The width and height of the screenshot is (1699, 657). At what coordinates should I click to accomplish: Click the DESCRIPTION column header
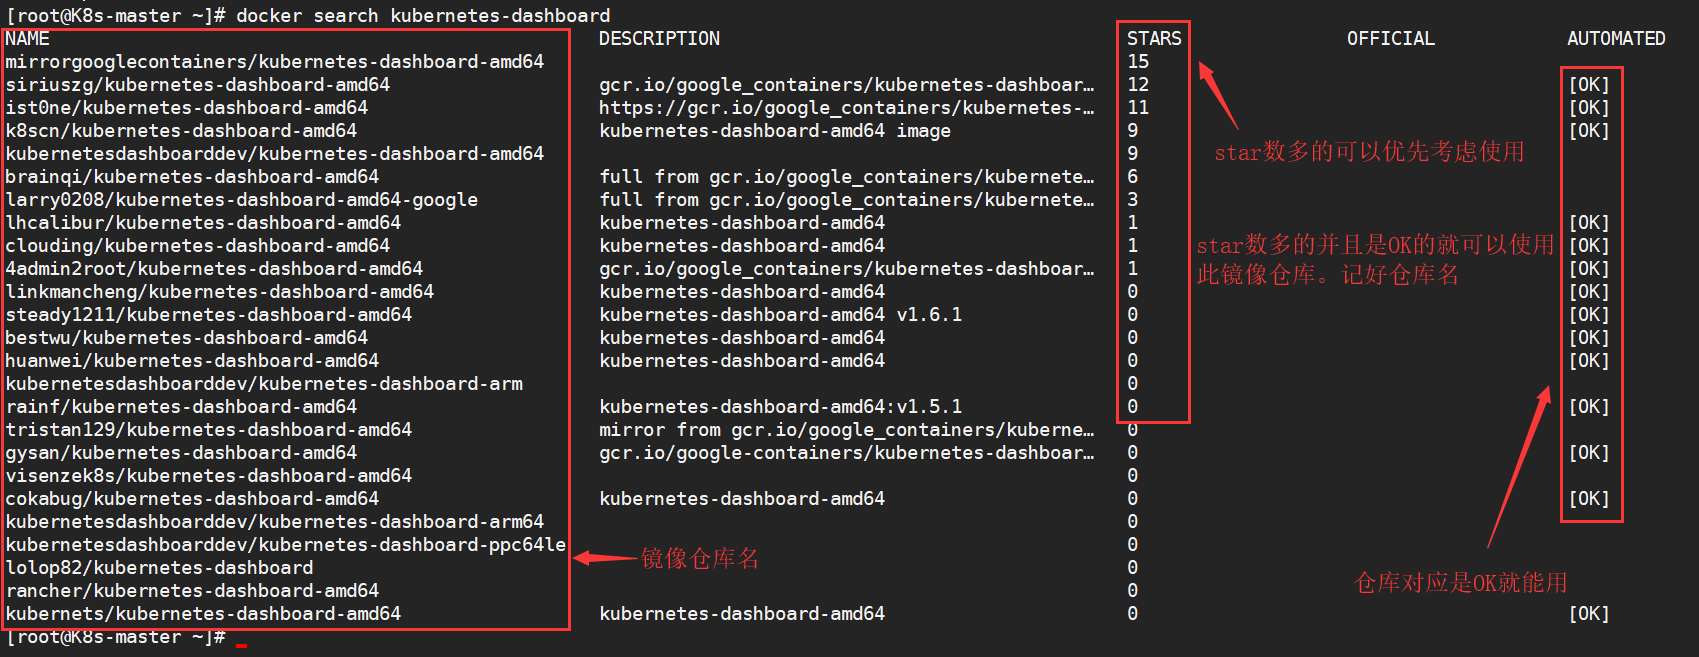(x=659, y=39)
